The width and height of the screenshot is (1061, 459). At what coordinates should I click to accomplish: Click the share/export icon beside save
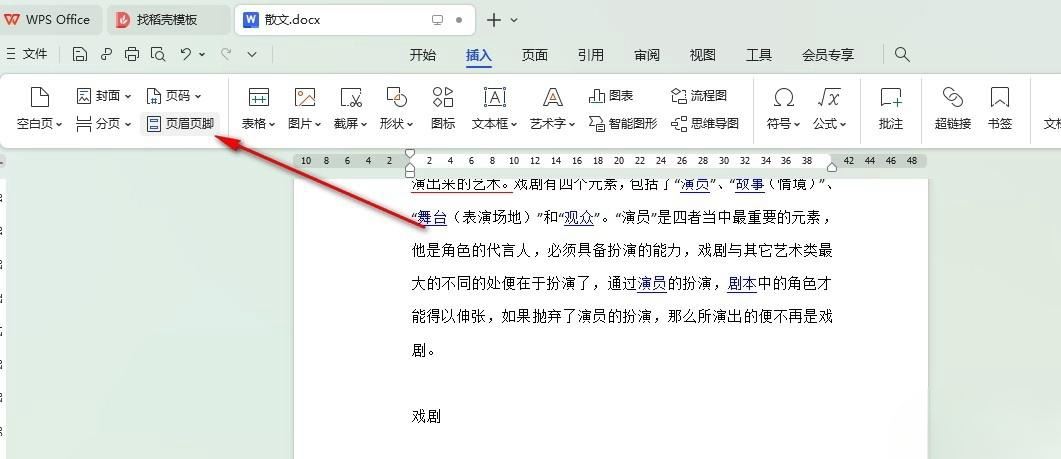(x=106, y=54)
